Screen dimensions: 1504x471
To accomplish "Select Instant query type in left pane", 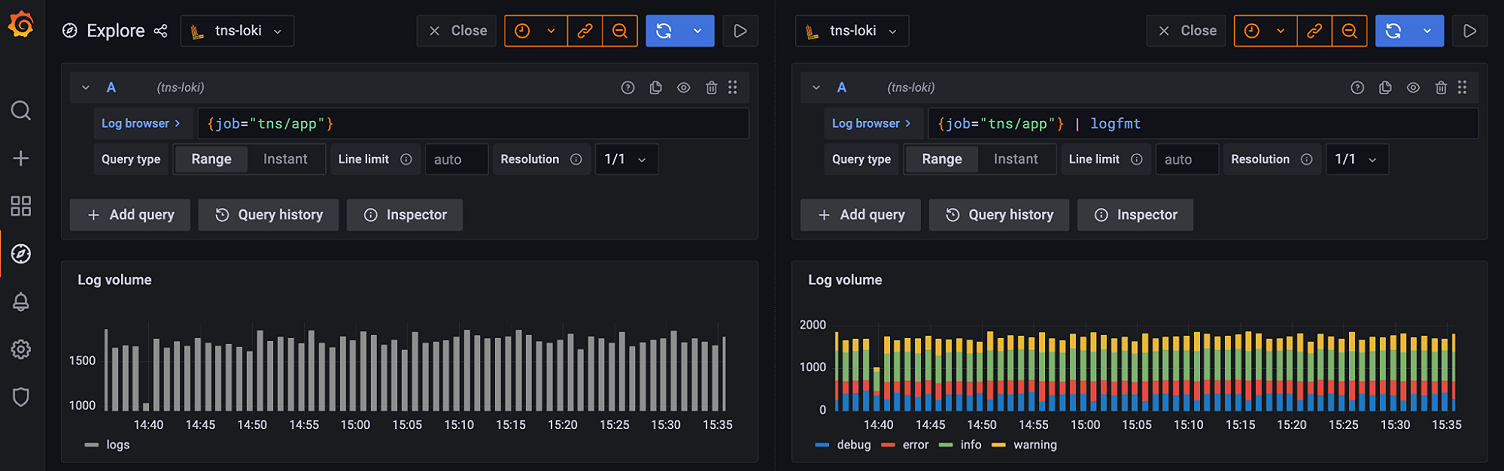I will (285, 159).
